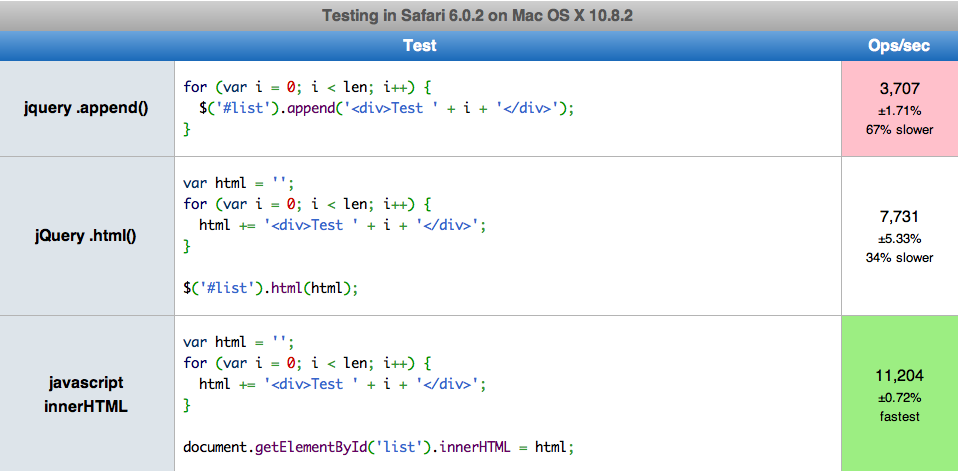Click the document.getElementById innerHTML line
Image resolution: width=959 pixels, height=471 pixels.
(379, 447)
